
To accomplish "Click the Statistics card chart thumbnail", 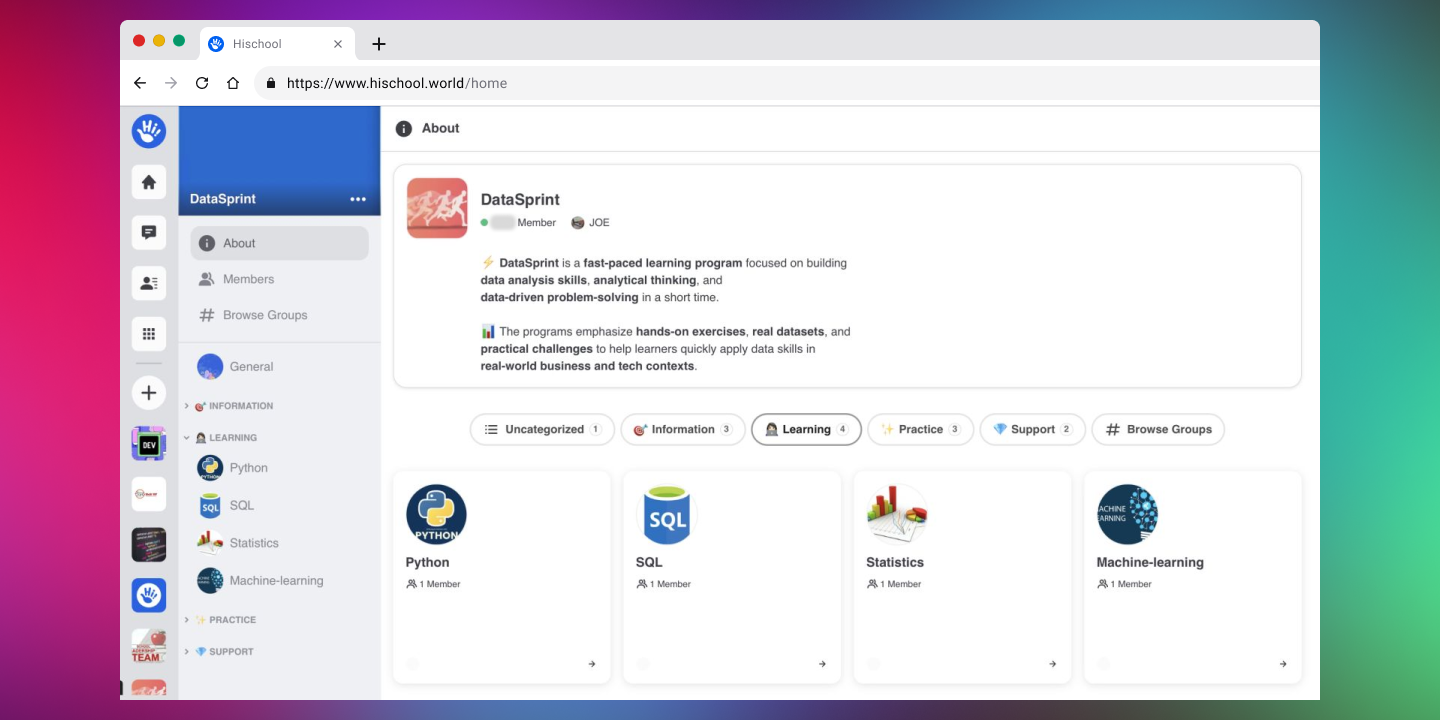I will 897,515.
